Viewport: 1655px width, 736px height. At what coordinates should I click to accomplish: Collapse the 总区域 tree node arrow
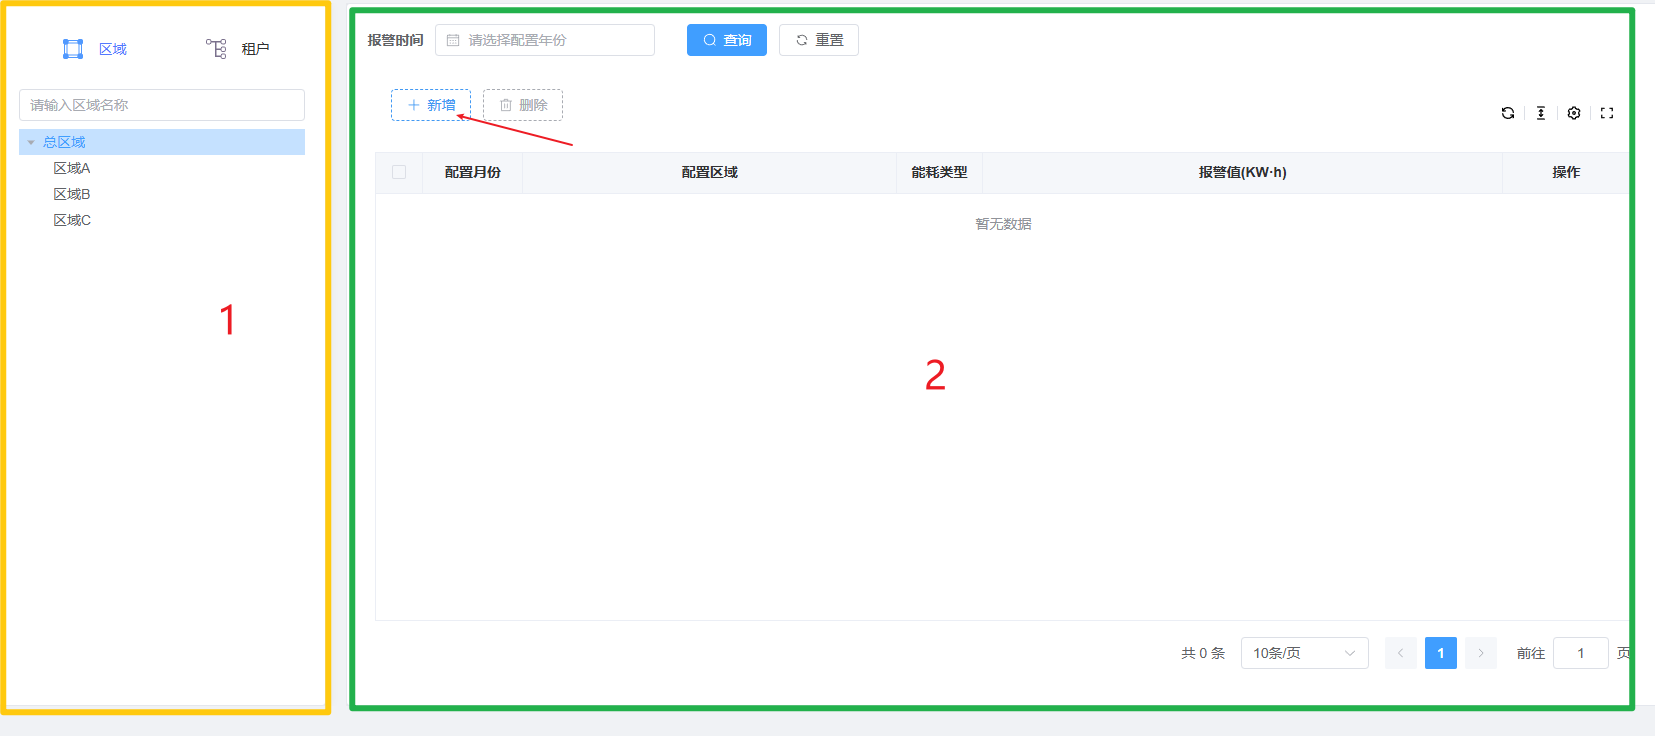[31, 142]
